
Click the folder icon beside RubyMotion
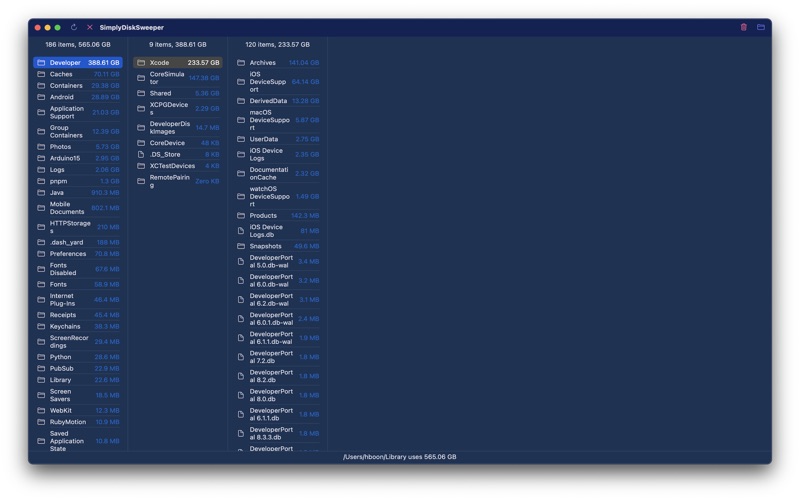pos(41,422)
